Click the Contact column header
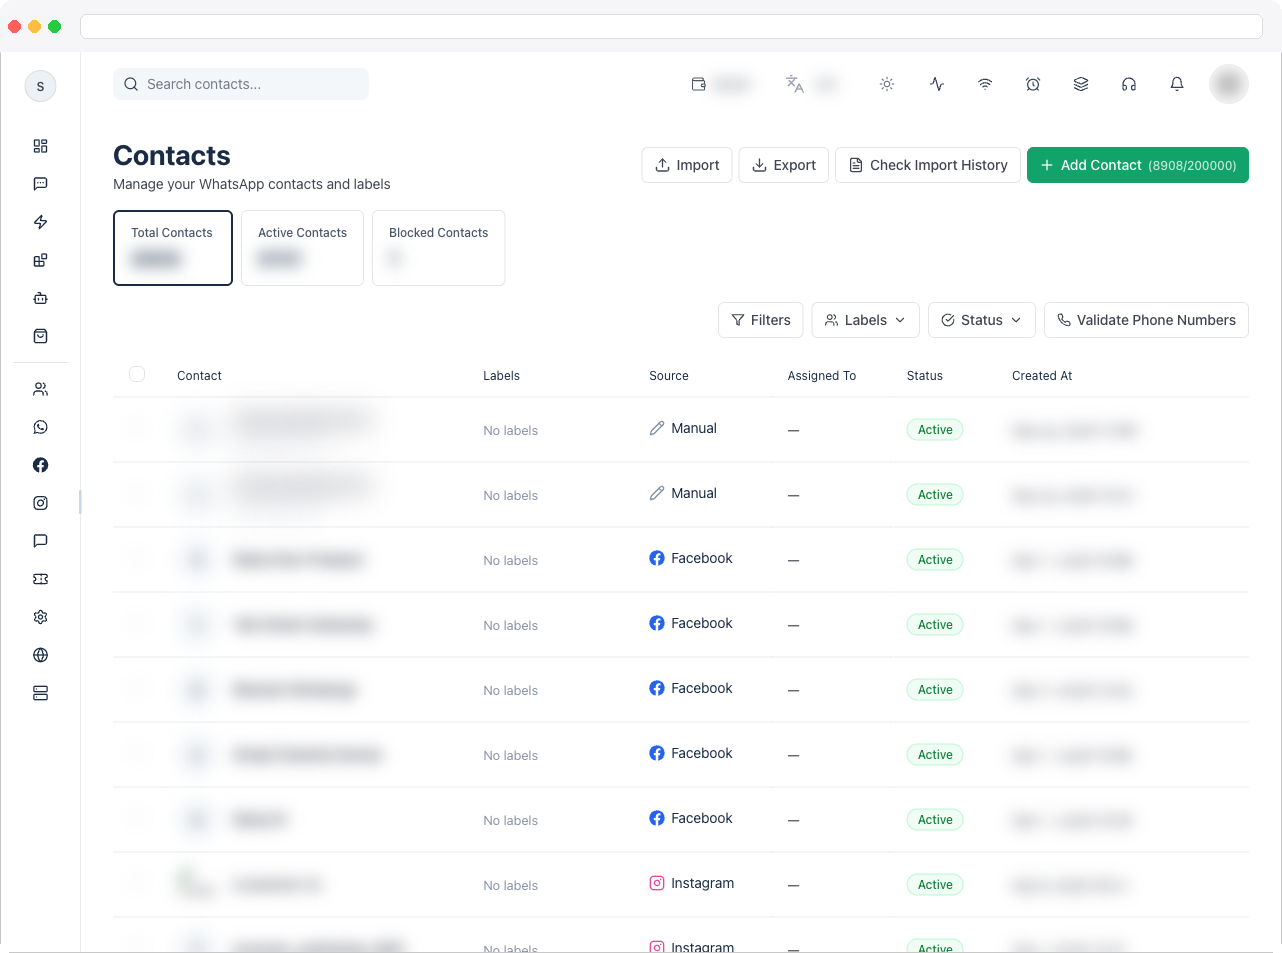The width and height of the screenshot is (1282, 953). point(199,376)
